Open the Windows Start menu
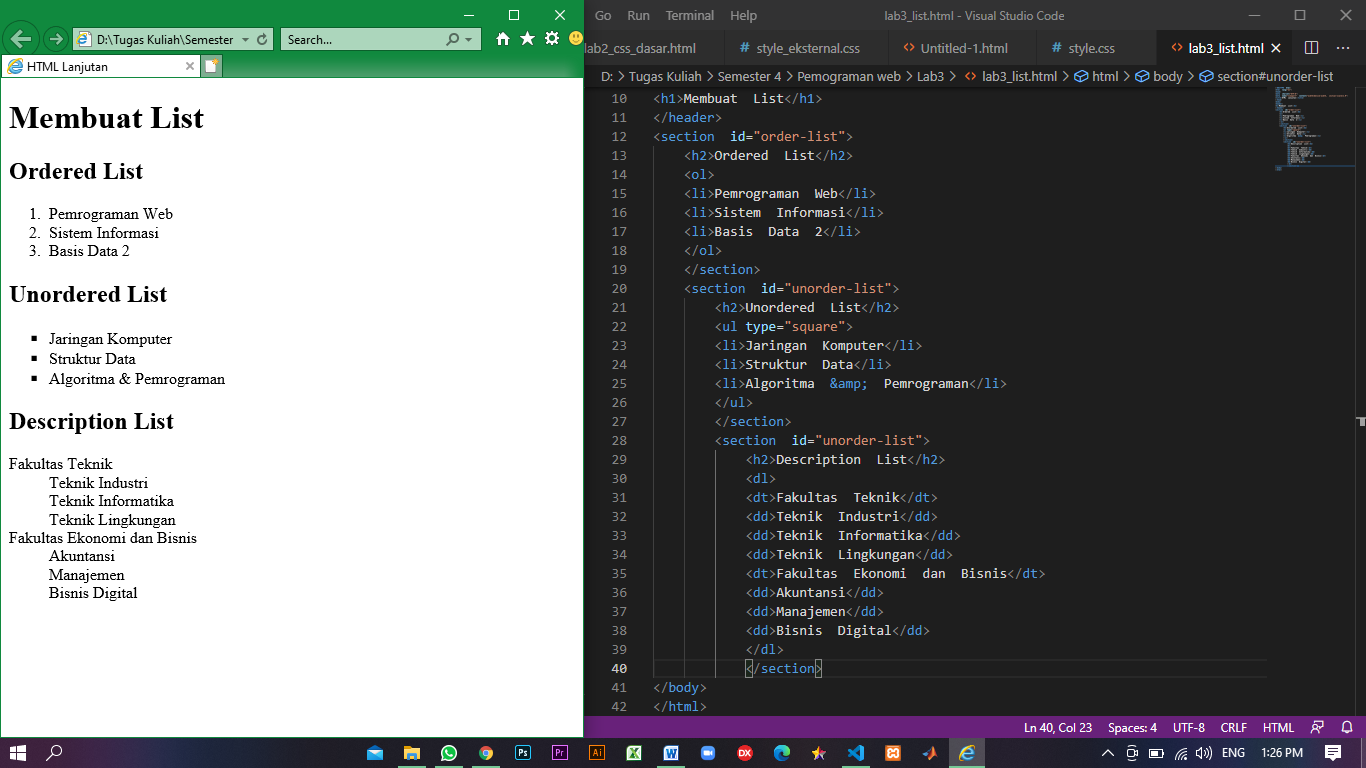Viewport: 1366px width, 768px height. click(18, 751)
